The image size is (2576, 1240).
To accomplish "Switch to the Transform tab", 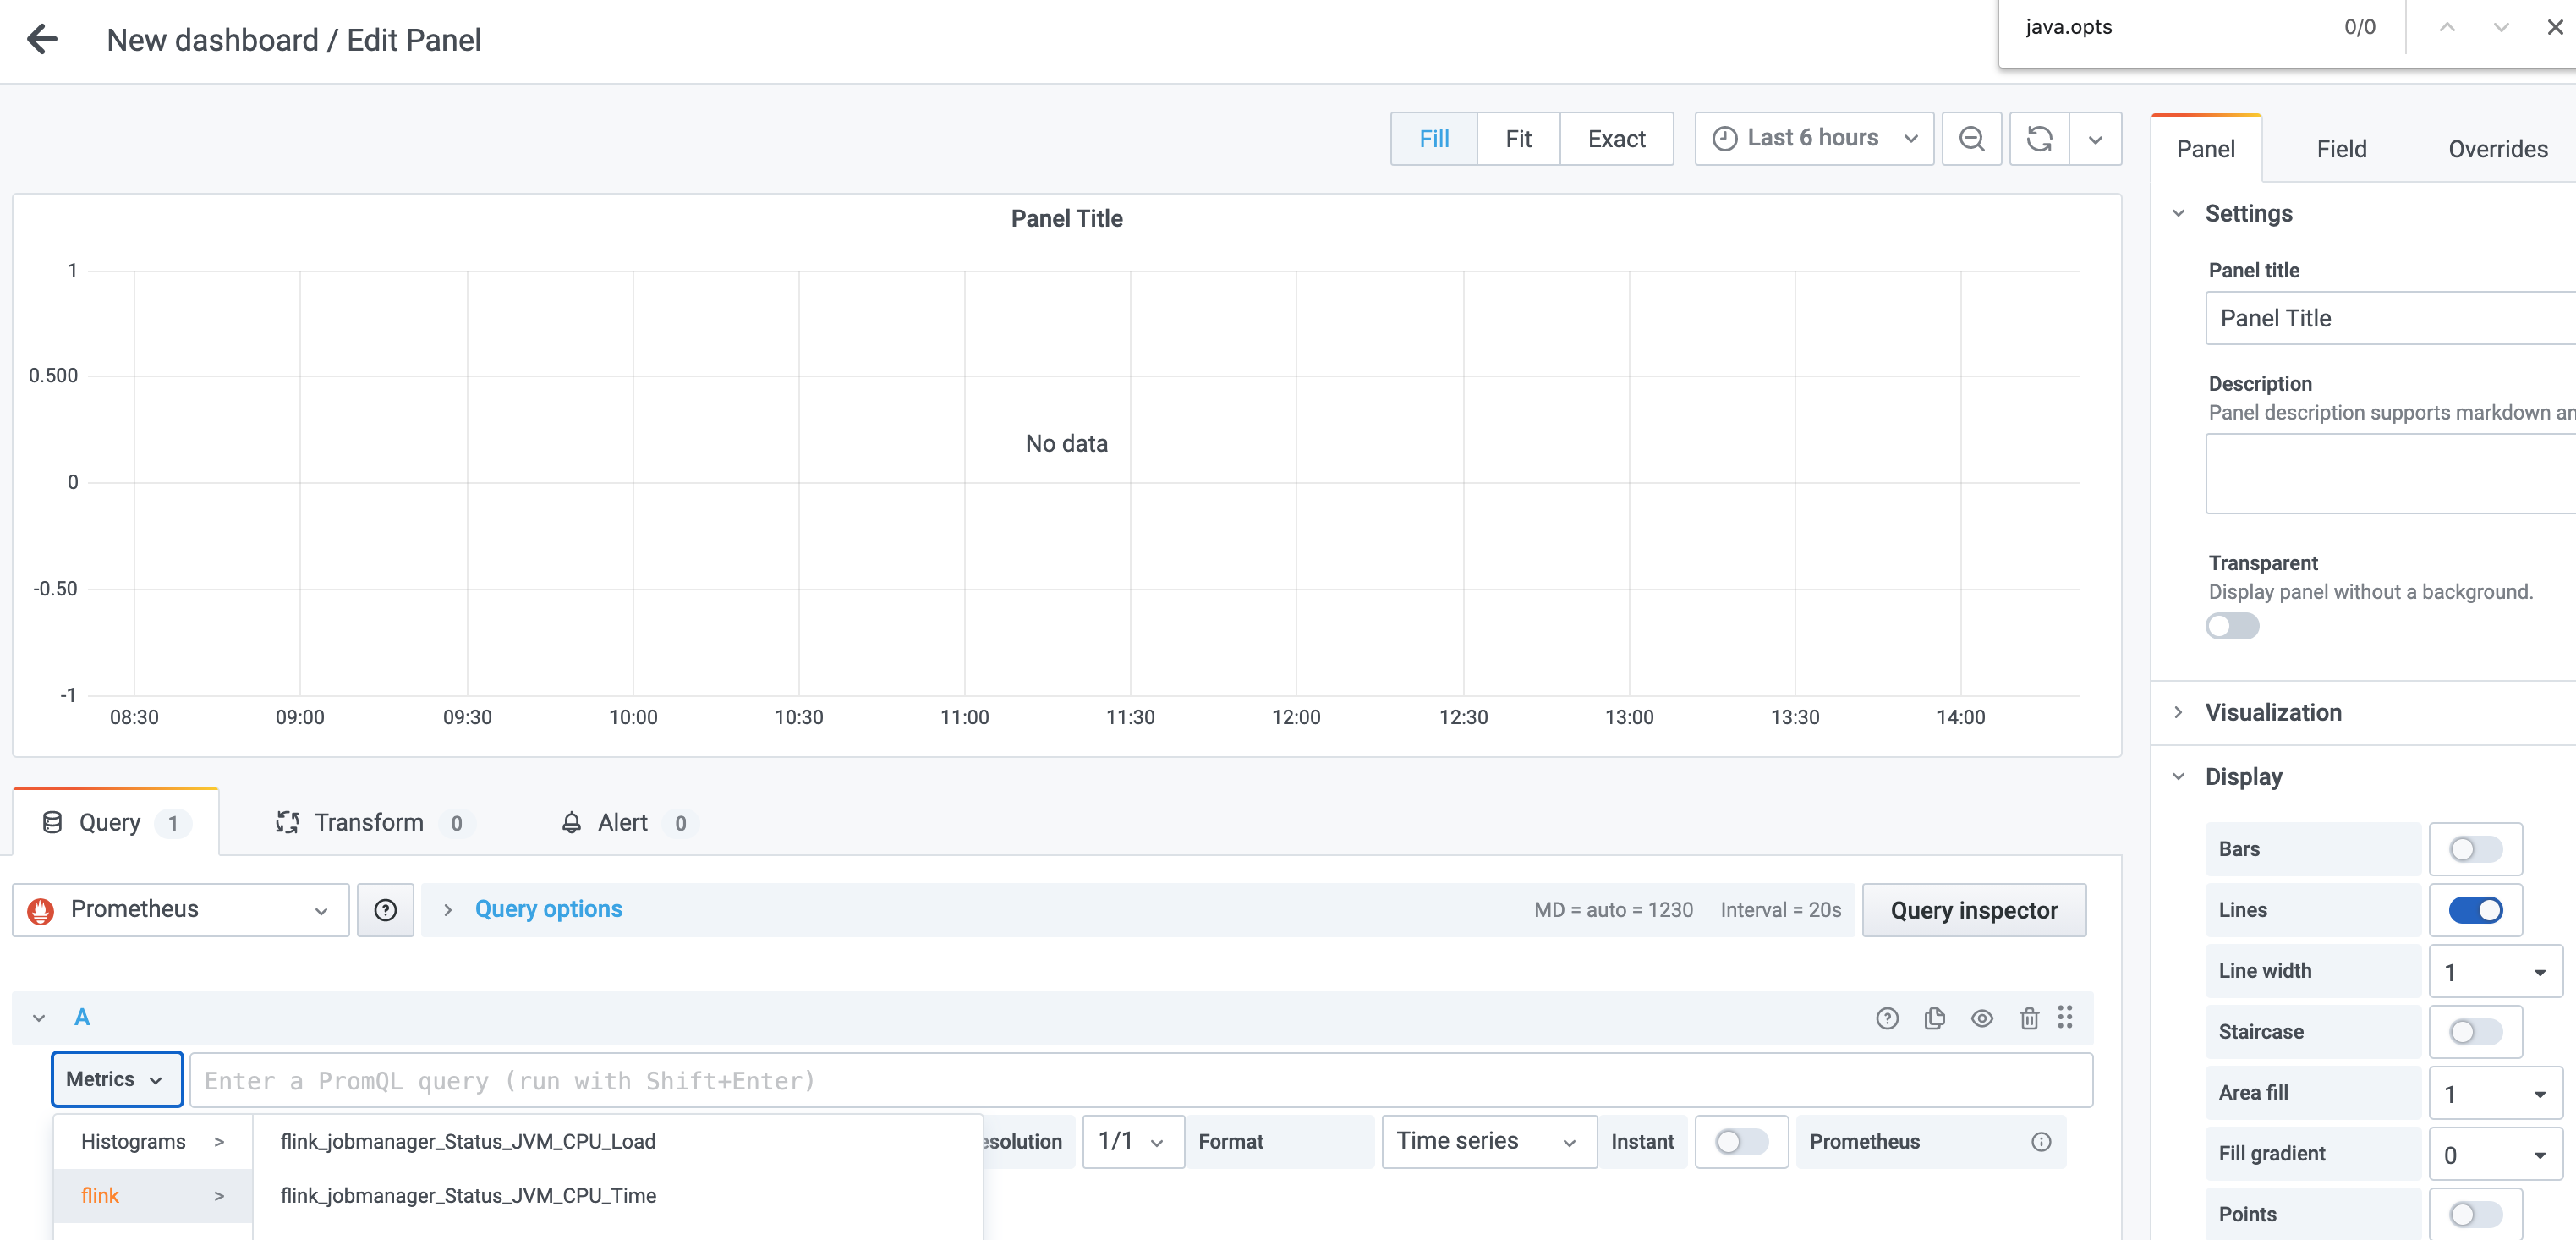I will tap(368, 823).
